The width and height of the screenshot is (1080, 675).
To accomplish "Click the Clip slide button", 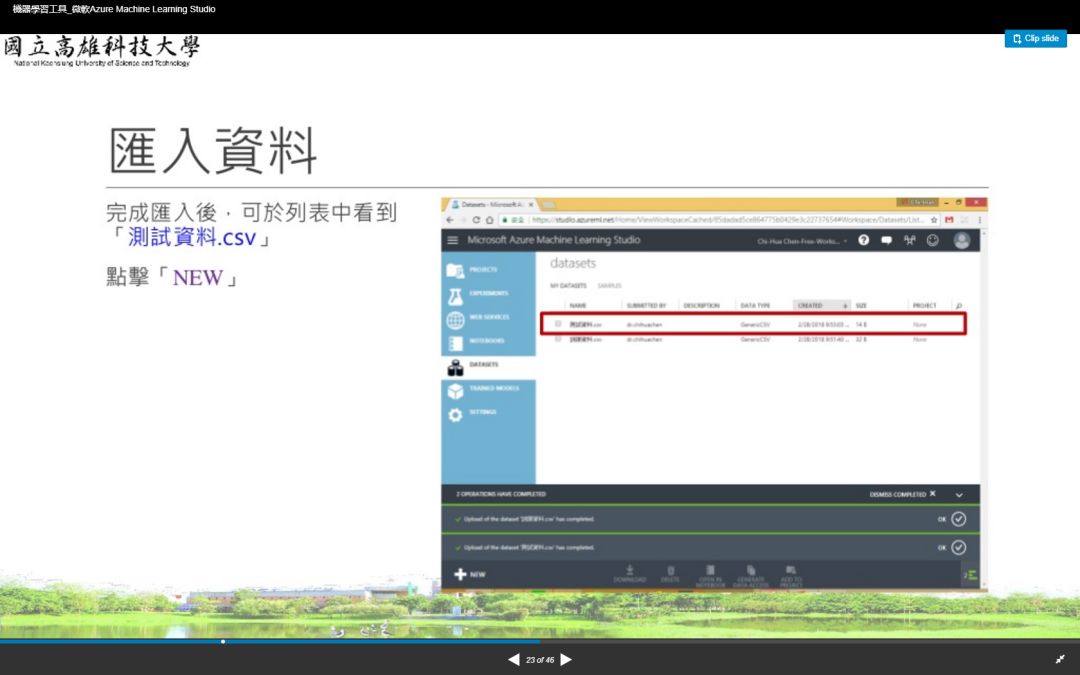I will [1035, 39].
